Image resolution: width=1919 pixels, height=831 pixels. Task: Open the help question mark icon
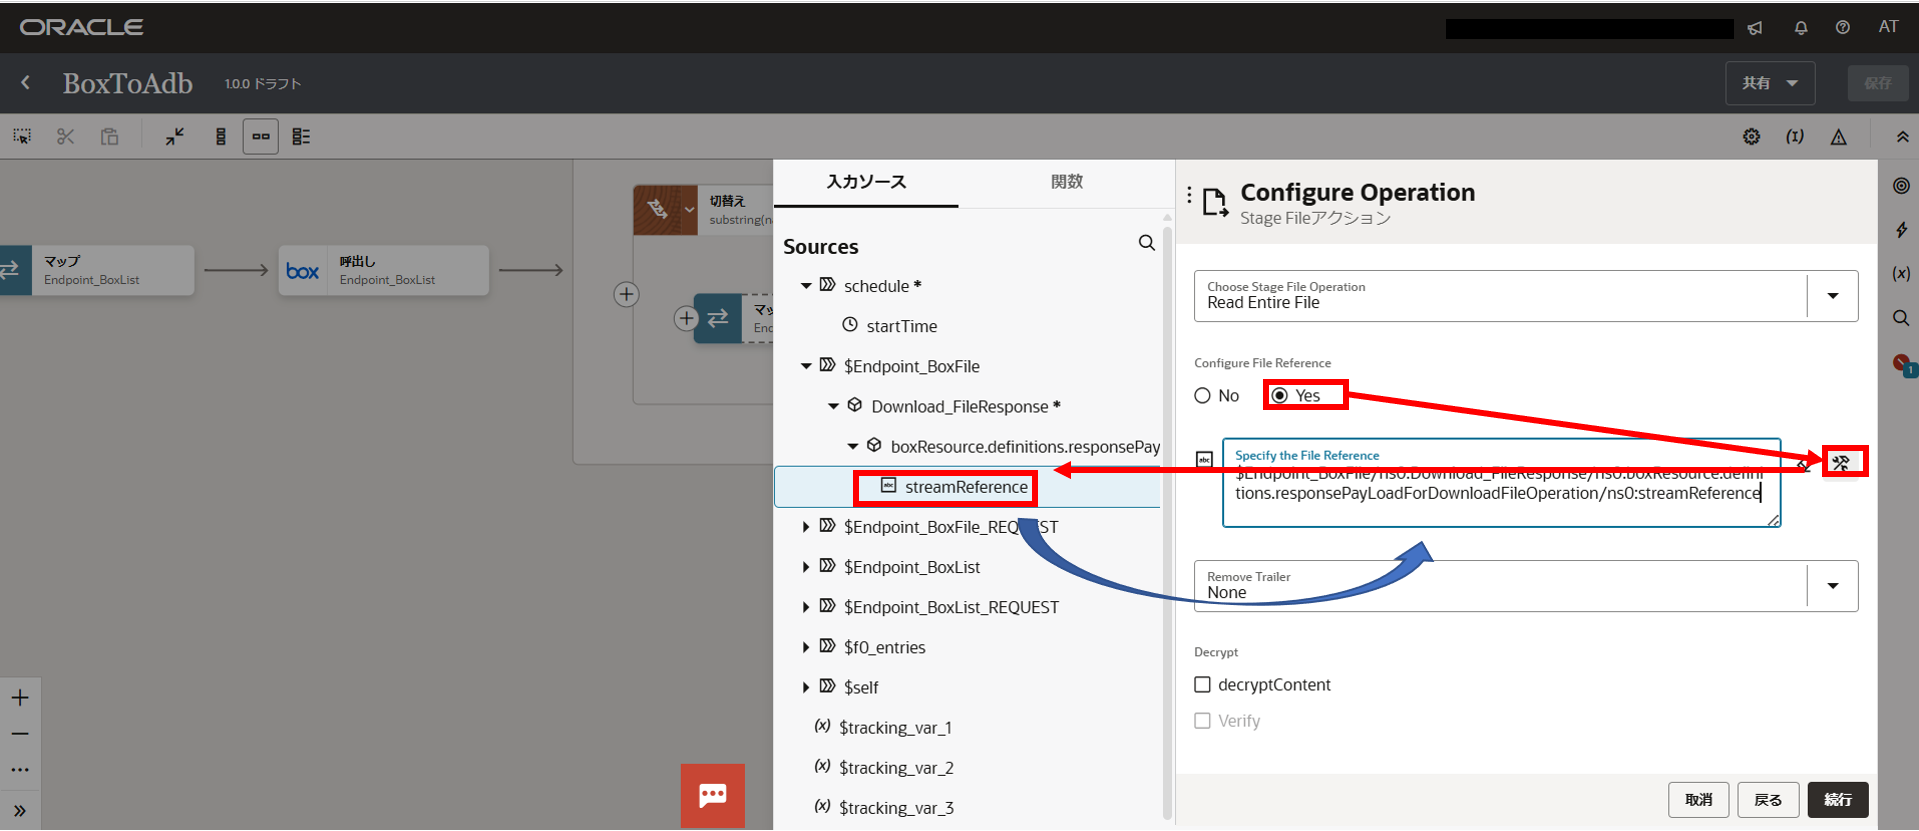1843,28
